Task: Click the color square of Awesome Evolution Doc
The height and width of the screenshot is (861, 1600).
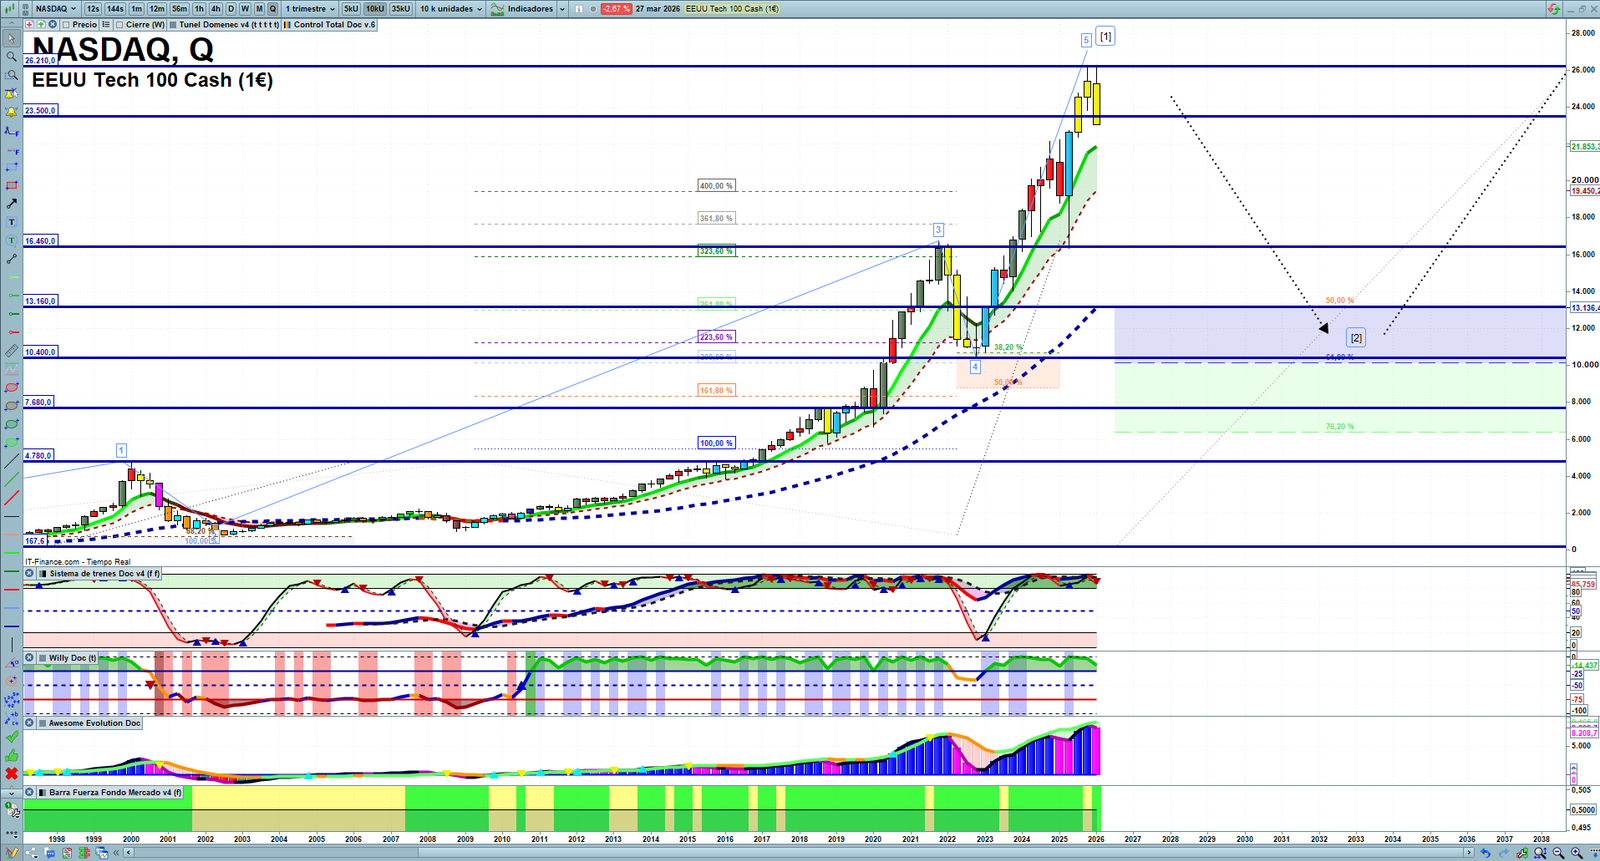Action: point(42,723)
